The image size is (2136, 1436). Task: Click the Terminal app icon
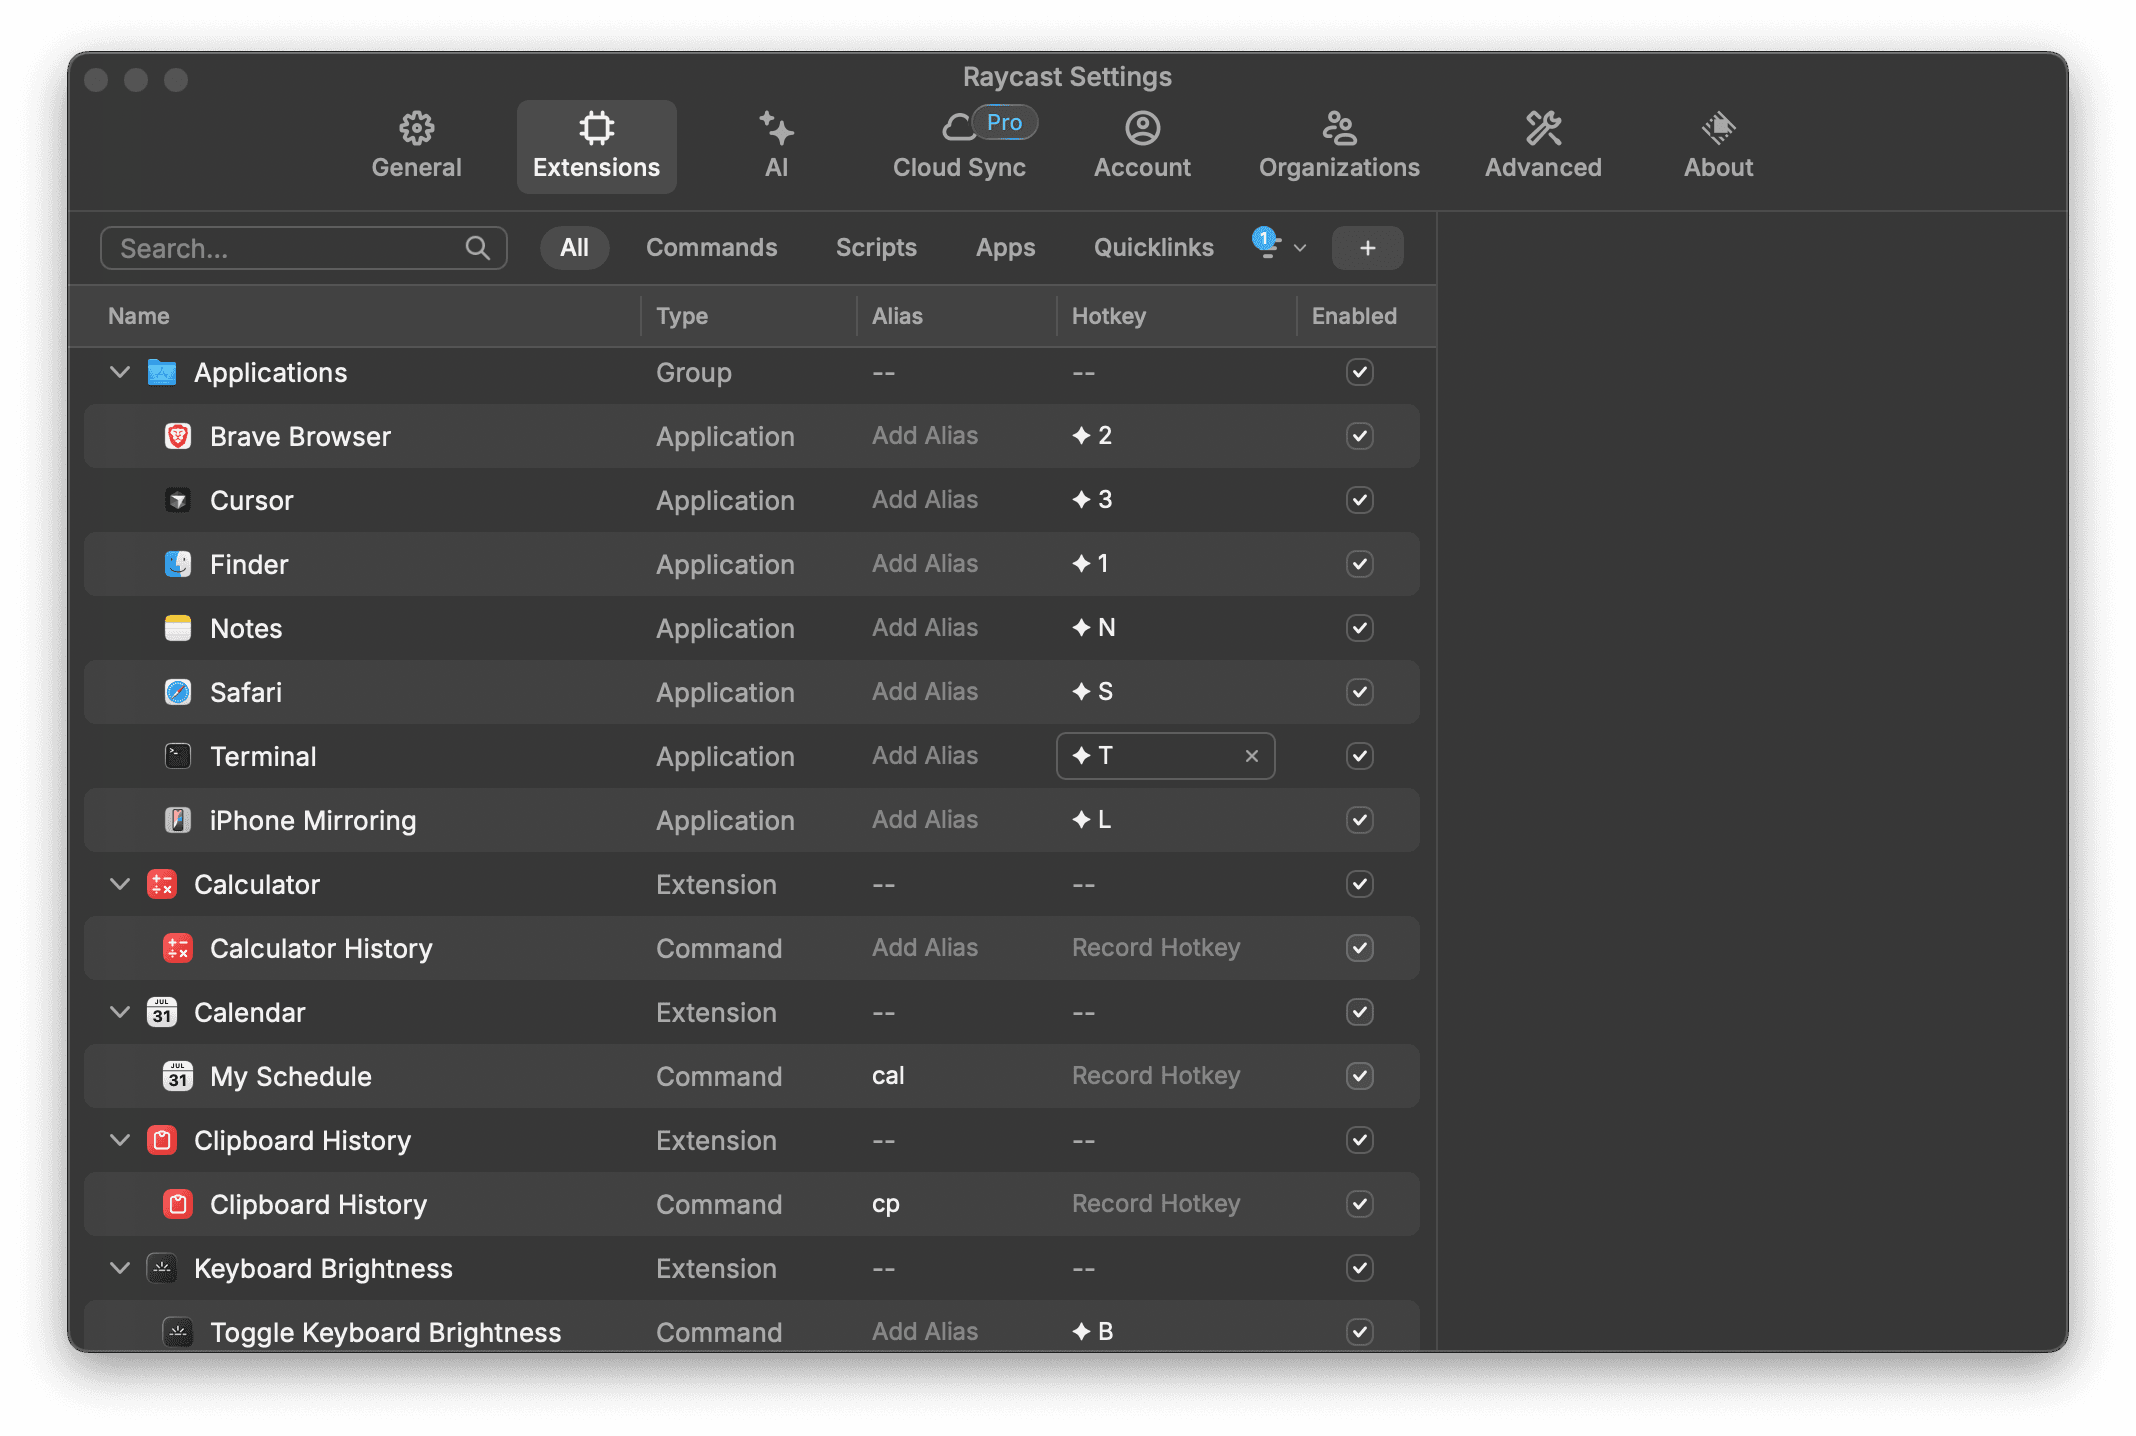click(178, 756)
